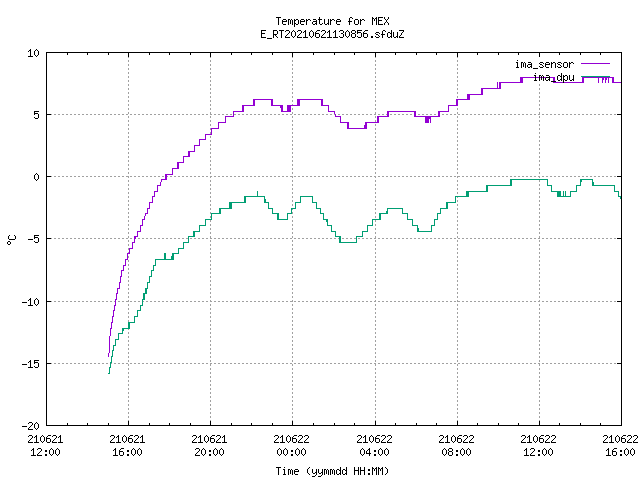
Task: Click the x-axis title 'Time (yymmdd HH:MM)'
Action: point(332,471)
